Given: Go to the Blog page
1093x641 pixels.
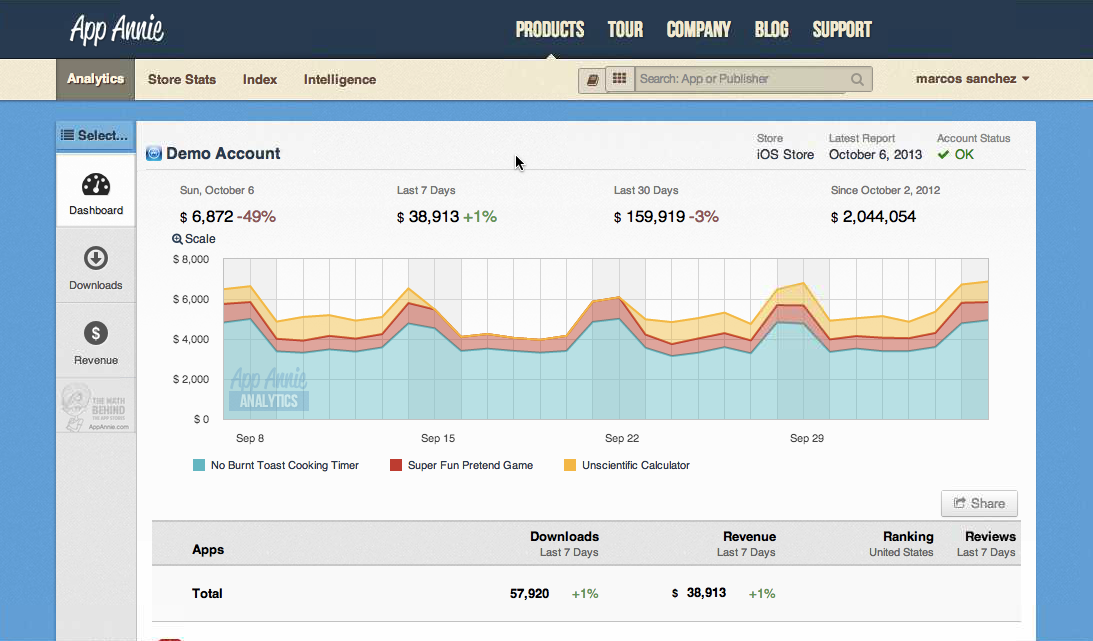Looking at the screenshot, I should pyautogui.click(x=772, y=29).
